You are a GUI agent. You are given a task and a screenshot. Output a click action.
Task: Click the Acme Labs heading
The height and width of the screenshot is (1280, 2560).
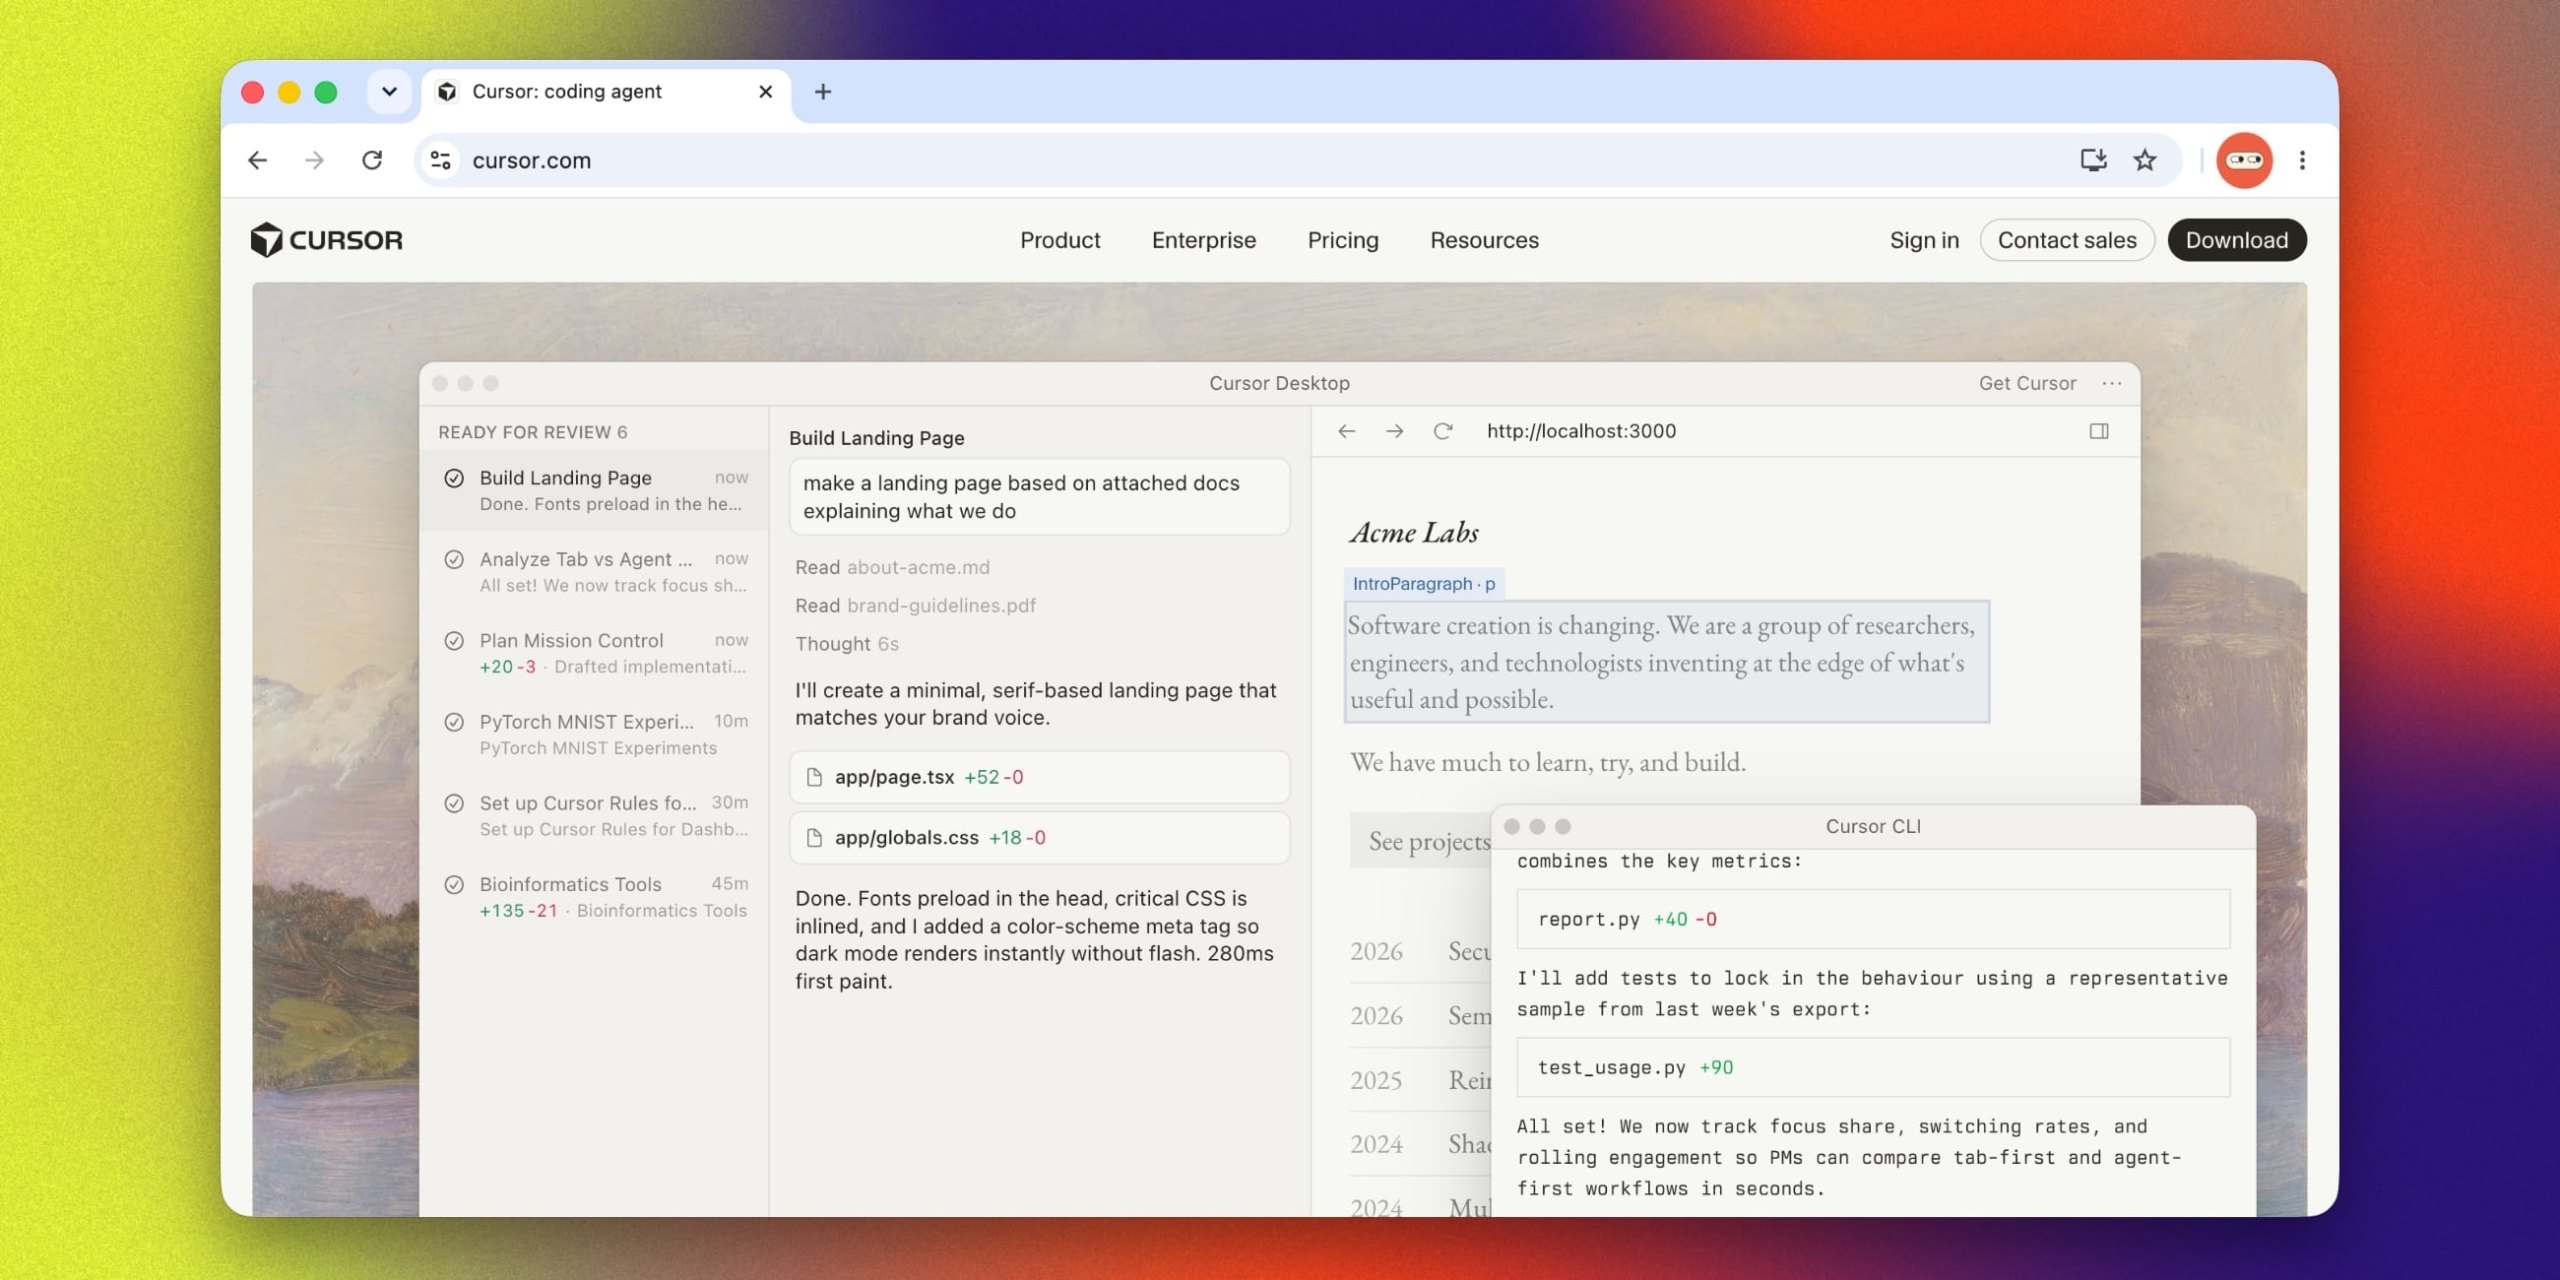[1414, 533]
